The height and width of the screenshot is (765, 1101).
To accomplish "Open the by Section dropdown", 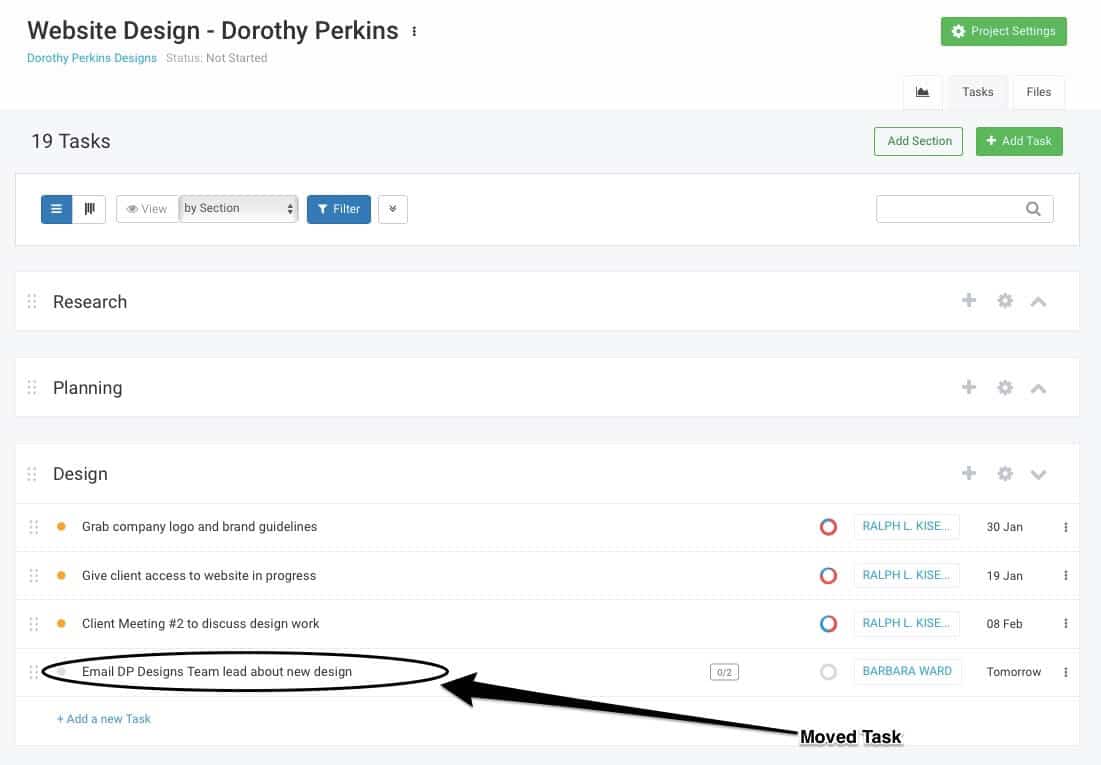I will 238,208.
